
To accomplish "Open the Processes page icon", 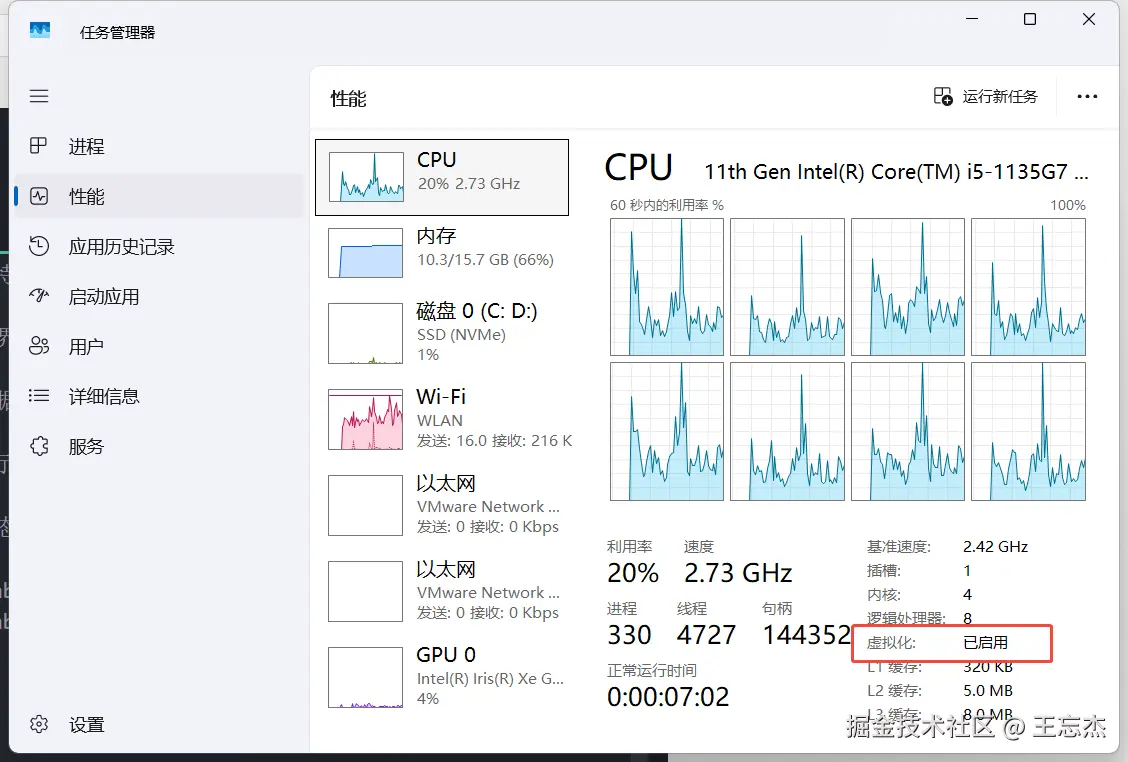I will [39, 146].
